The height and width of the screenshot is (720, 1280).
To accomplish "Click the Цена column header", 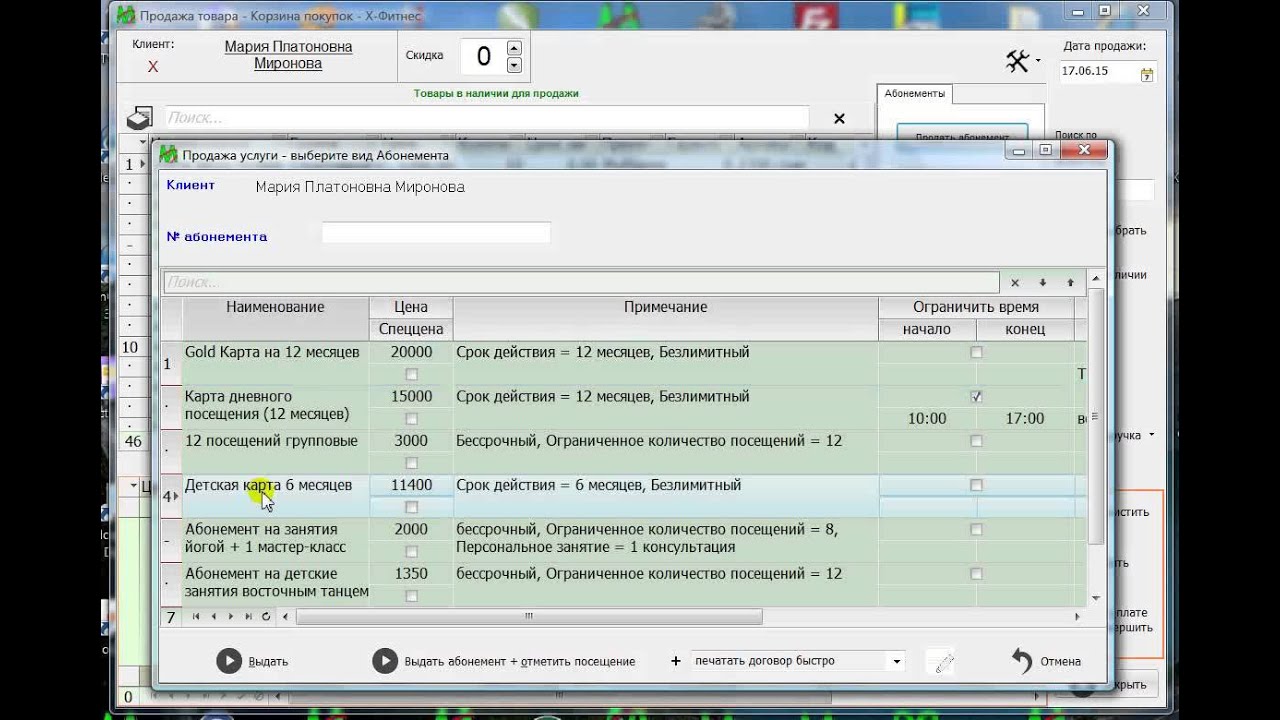I will point(411,307).
